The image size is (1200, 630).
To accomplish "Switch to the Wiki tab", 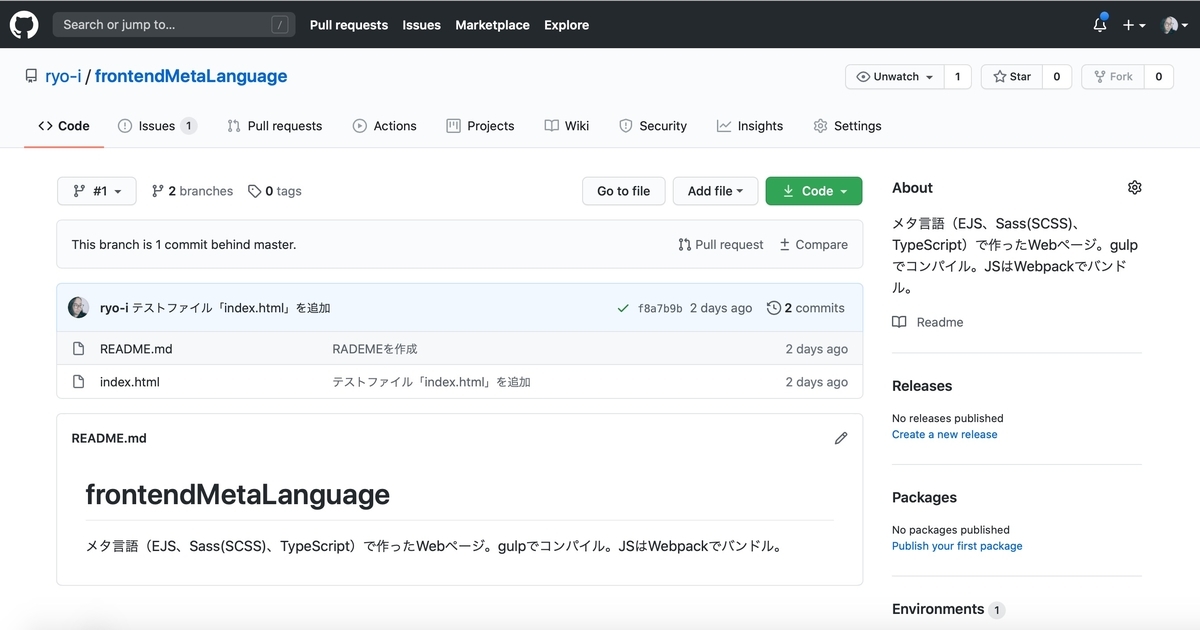I will tap(567, 126).
